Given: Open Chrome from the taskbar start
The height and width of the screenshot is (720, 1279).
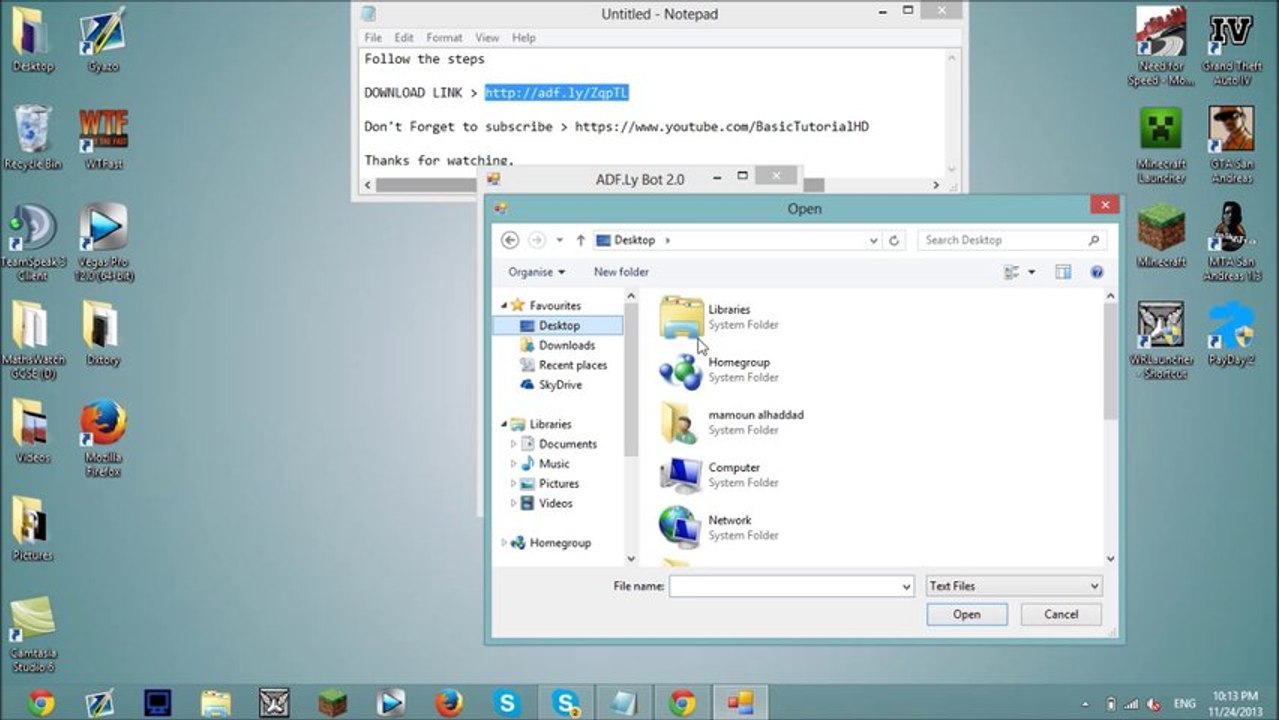Looking at the screenshot, I should pyautogui.click(x=41, y=703).
